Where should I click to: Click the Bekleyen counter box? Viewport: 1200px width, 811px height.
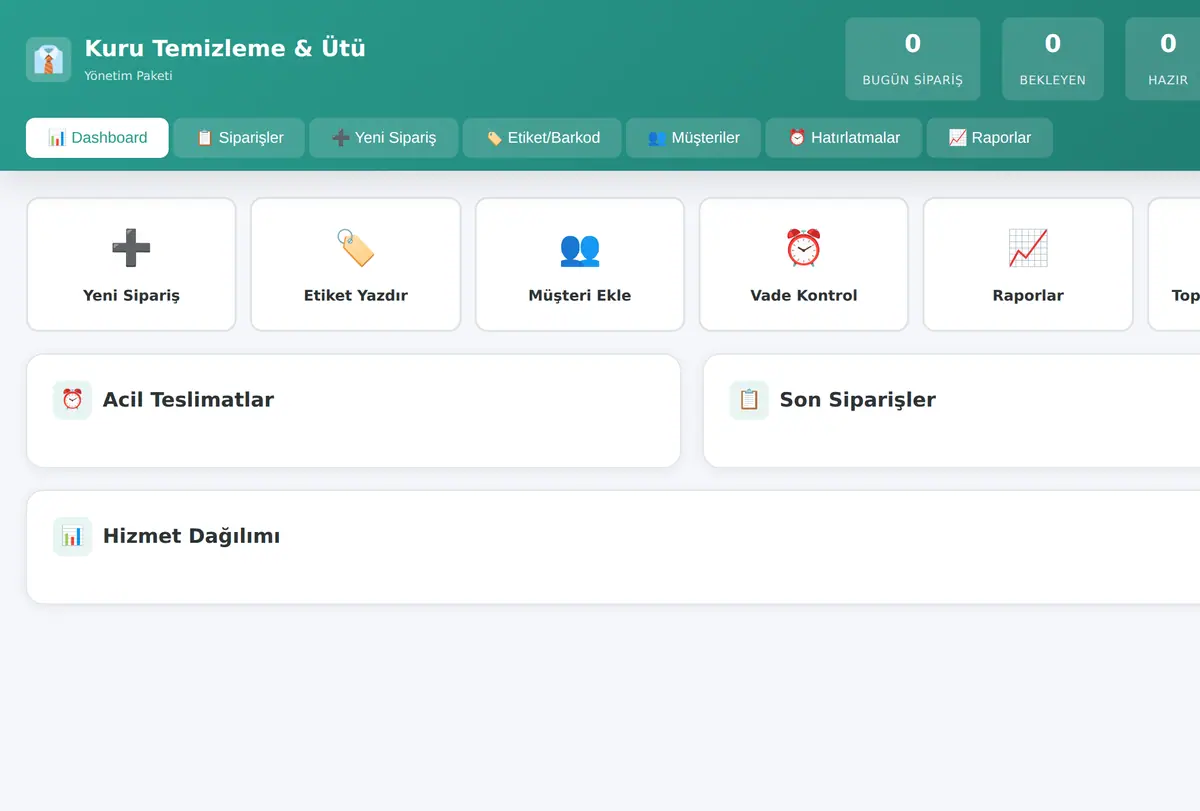pyautogui.click(x=1053, y=59)
